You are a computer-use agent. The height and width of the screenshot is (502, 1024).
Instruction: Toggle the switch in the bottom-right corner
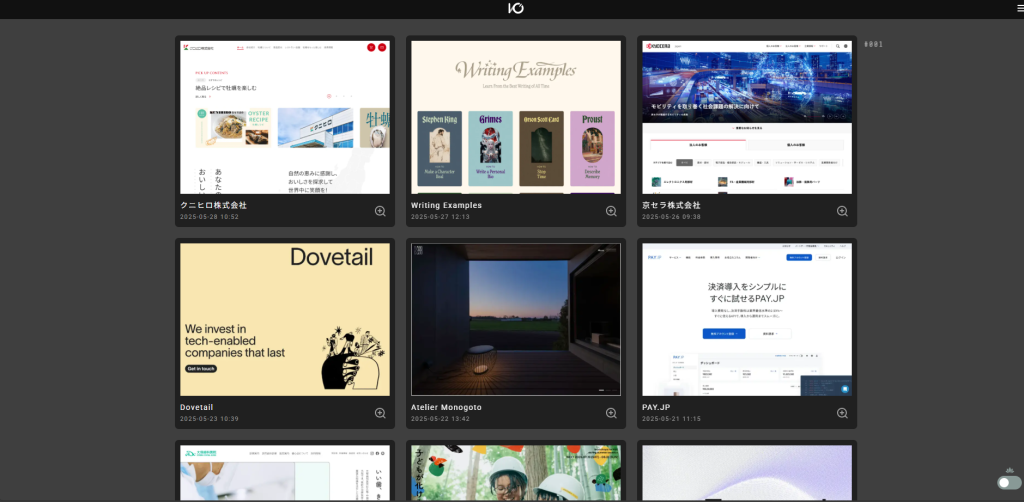(x=1009, y=482)
